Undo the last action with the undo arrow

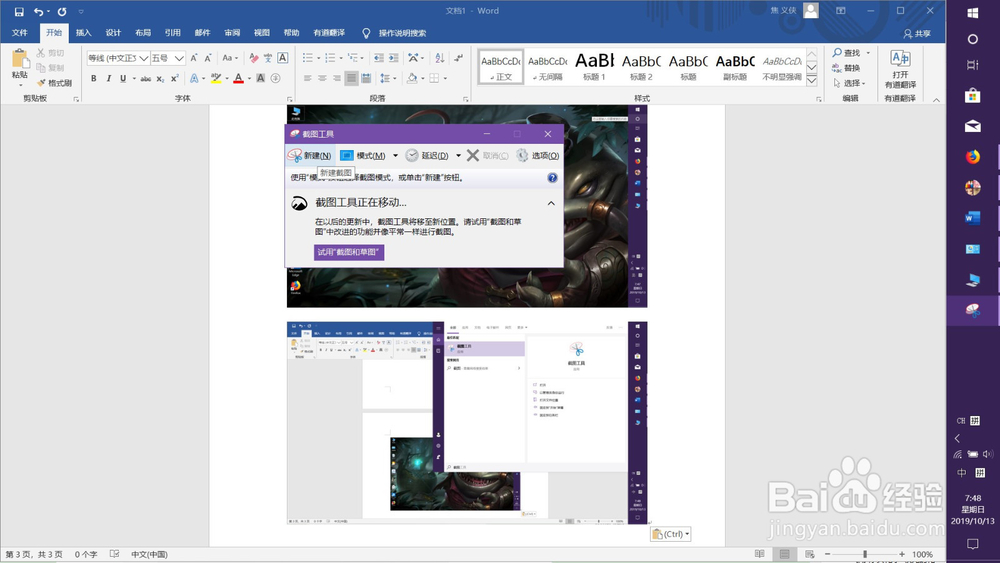coord(38,11)
